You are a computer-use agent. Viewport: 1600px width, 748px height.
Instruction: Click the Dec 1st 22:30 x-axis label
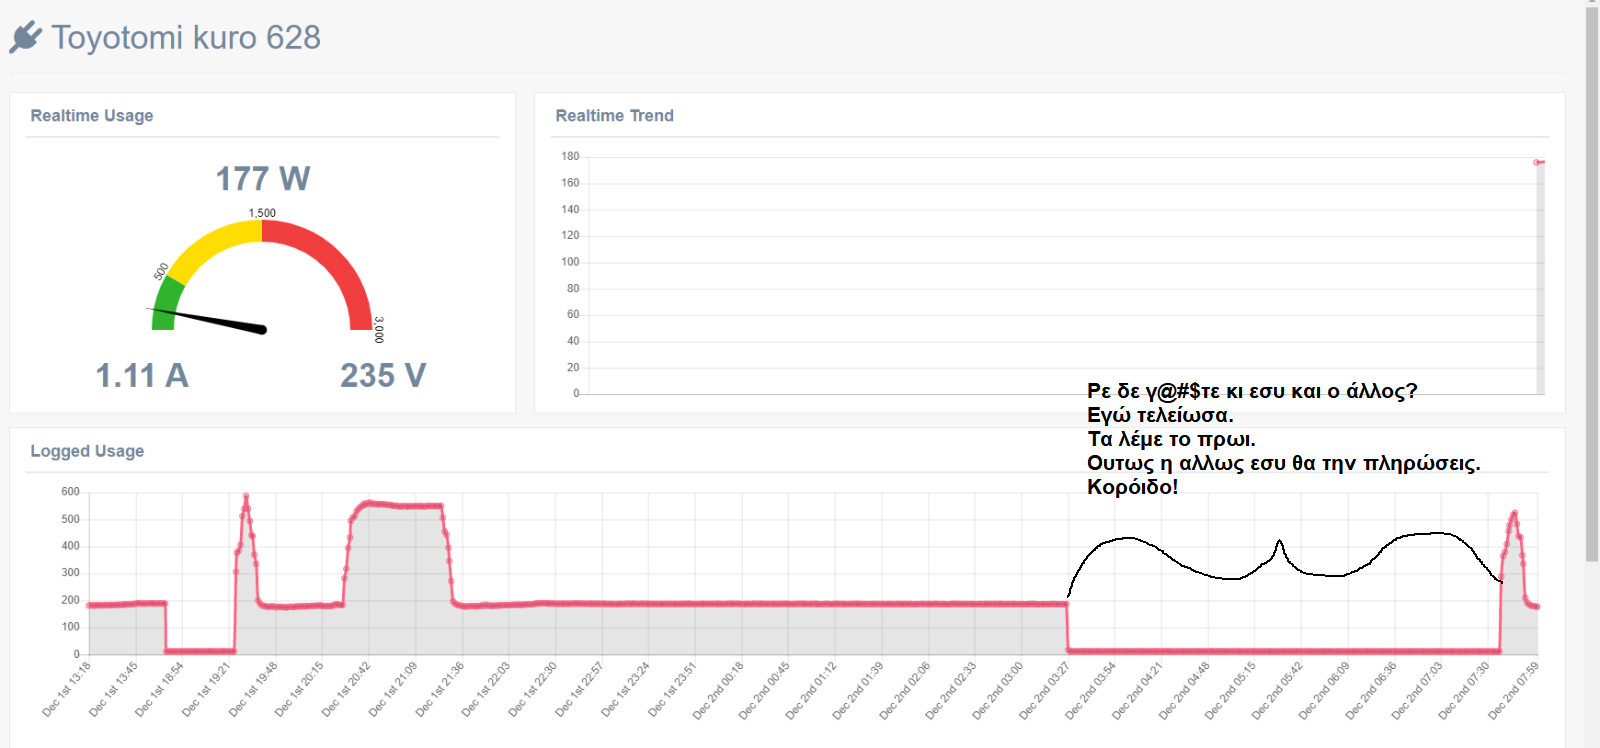[533, 689]
